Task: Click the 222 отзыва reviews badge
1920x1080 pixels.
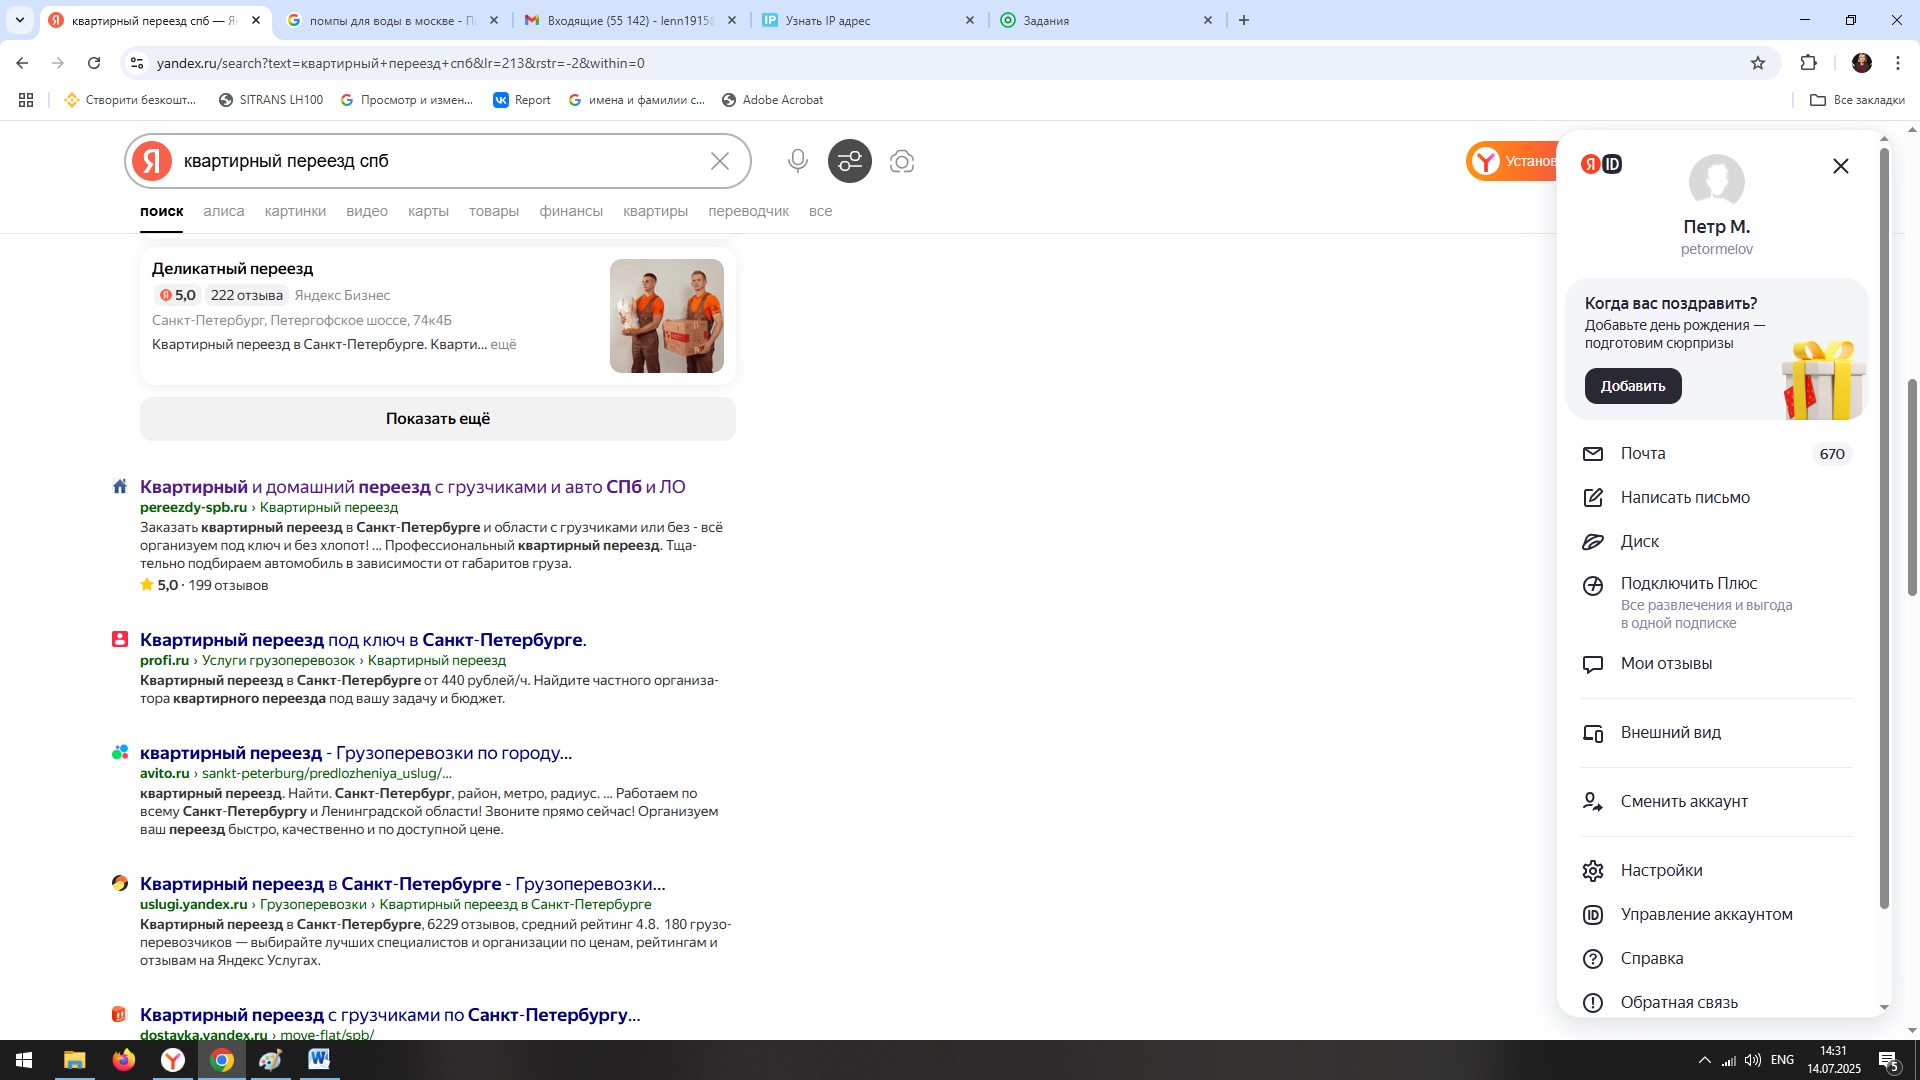Action: coord(246,295)
